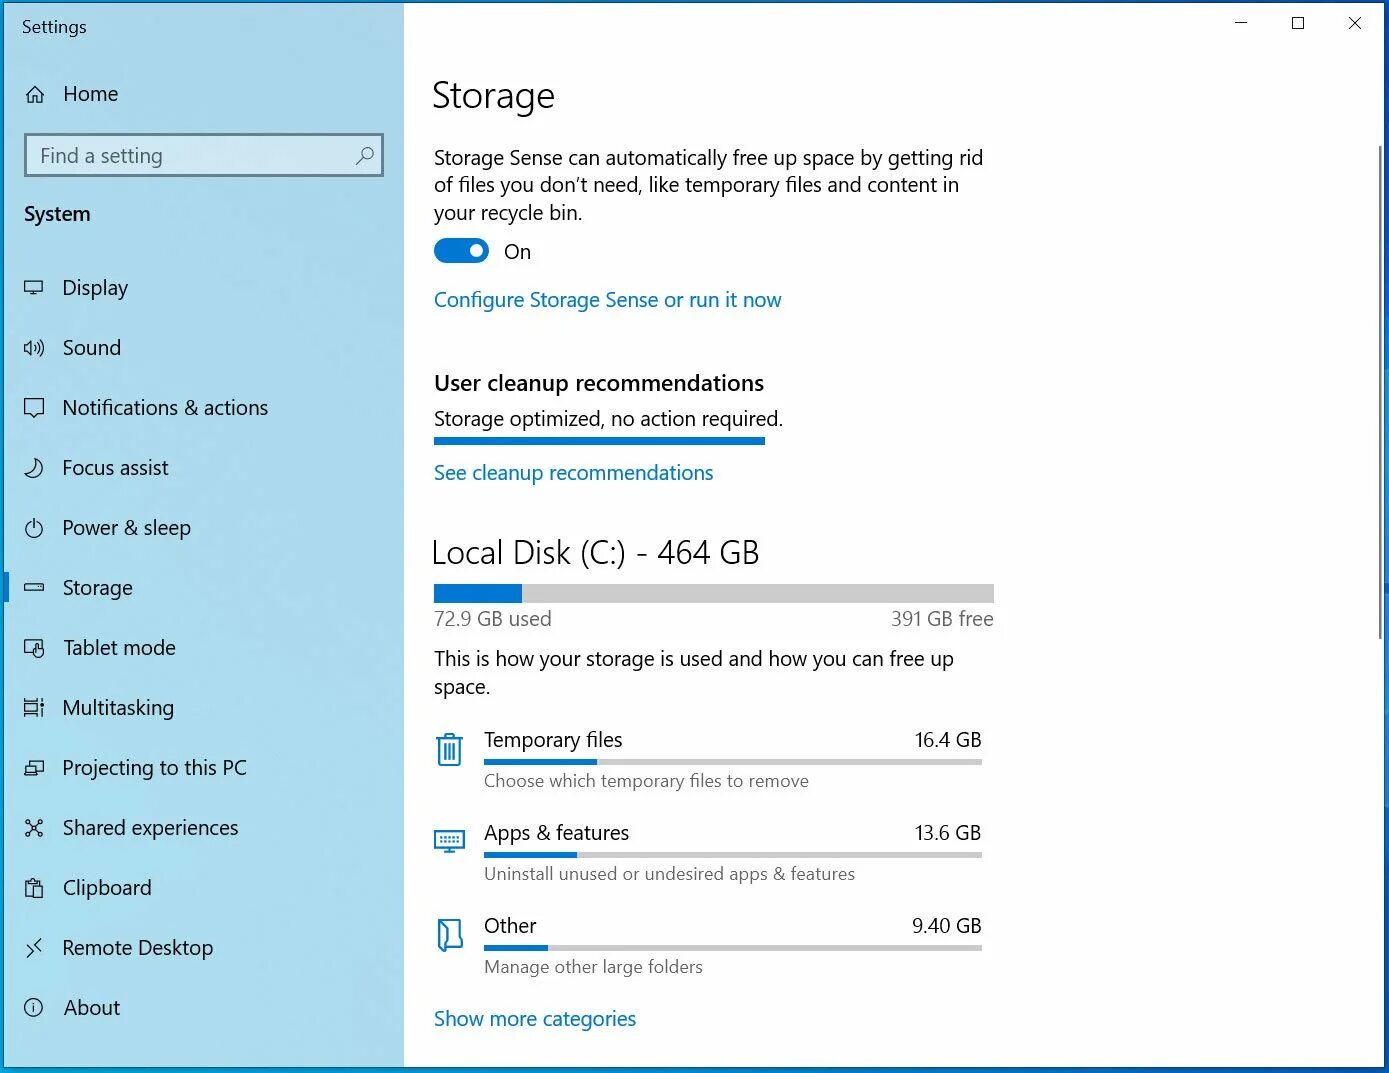The image size is (1389, 1073).
Task: Click the Home house icon
Action: pyautogui.click(x=35, y=95)
